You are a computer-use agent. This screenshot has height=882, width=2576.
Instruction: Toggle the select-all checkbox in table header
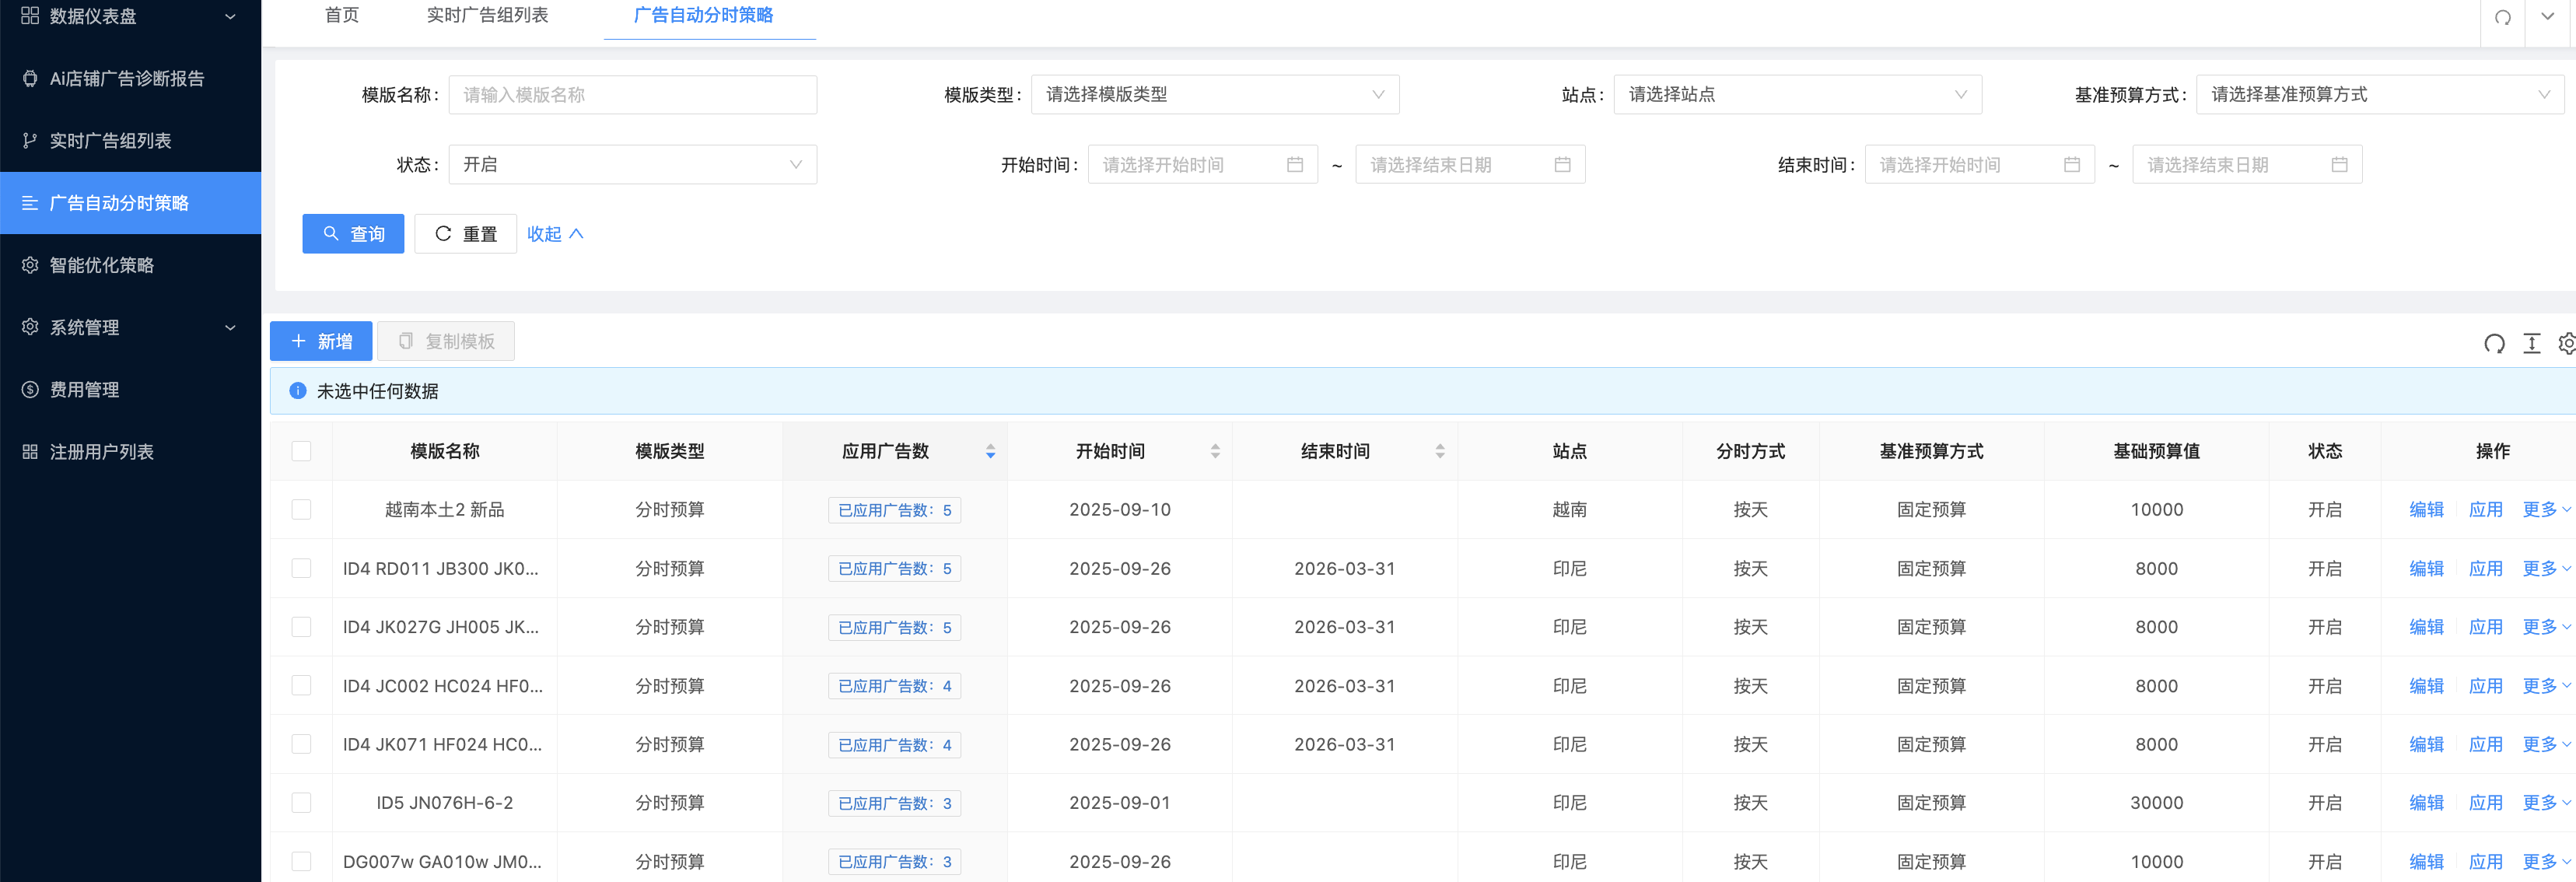pyautogui.click(x=301, y=452)
